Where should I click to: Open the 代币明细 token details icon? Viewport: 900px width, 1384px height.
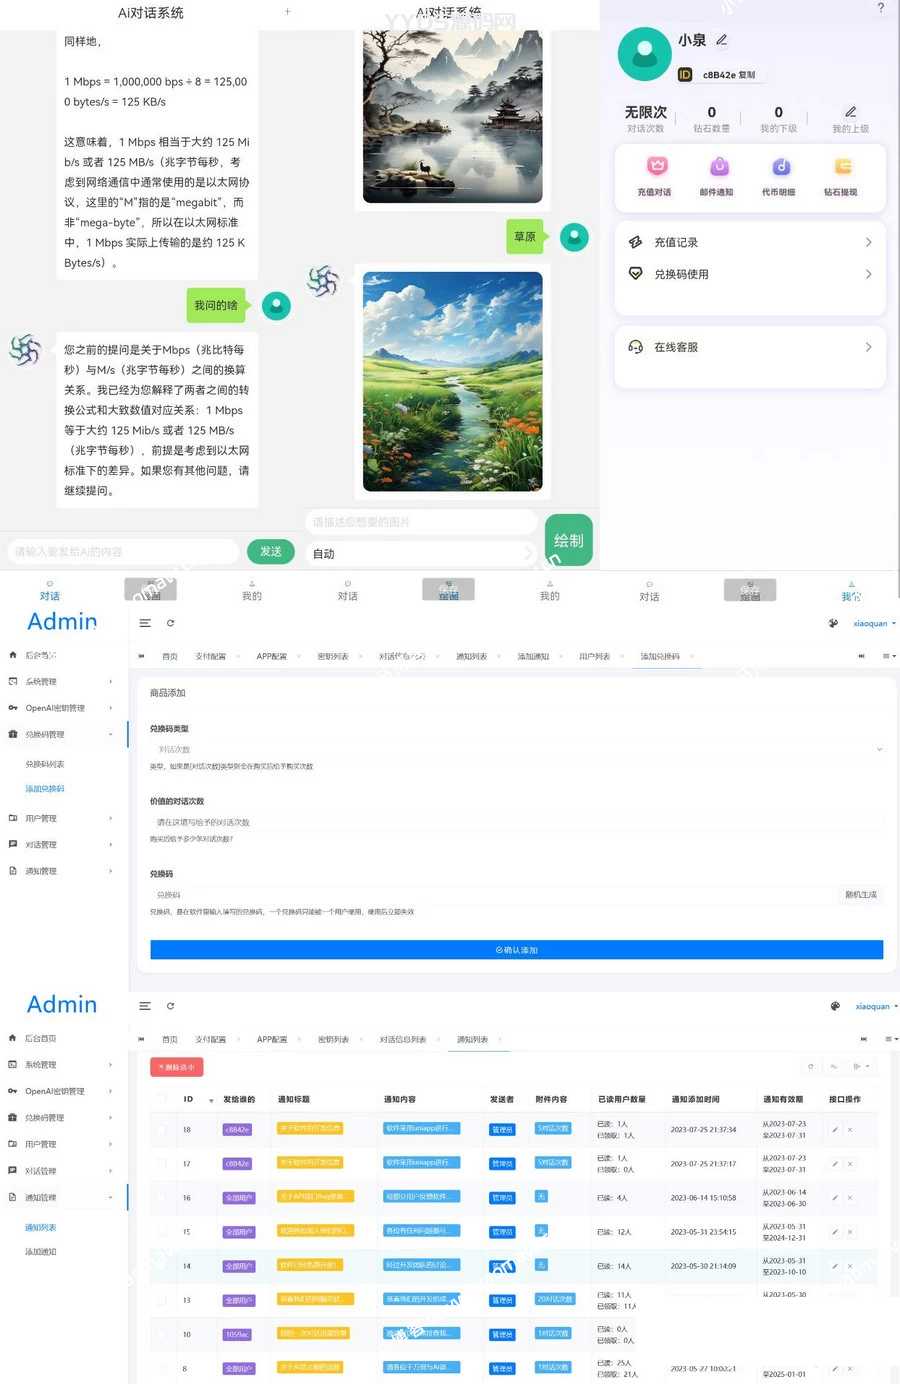781,167
